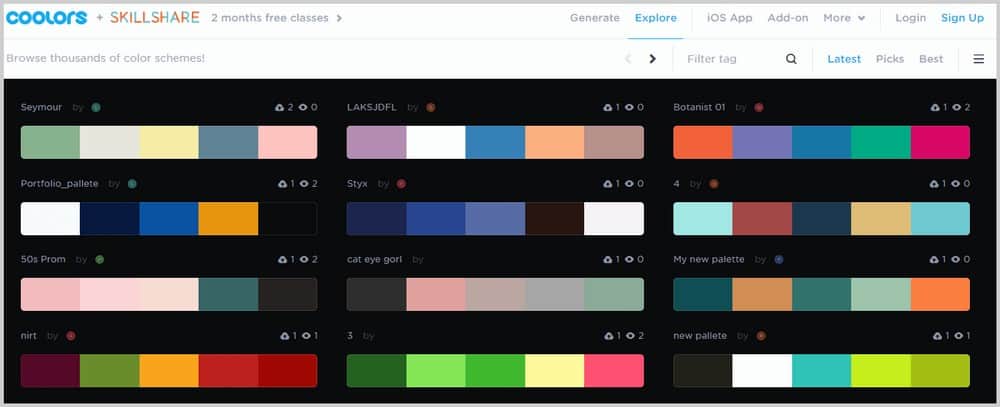Show Best palettes
This screenshot has width=1000, height=407.
point(930,59)
